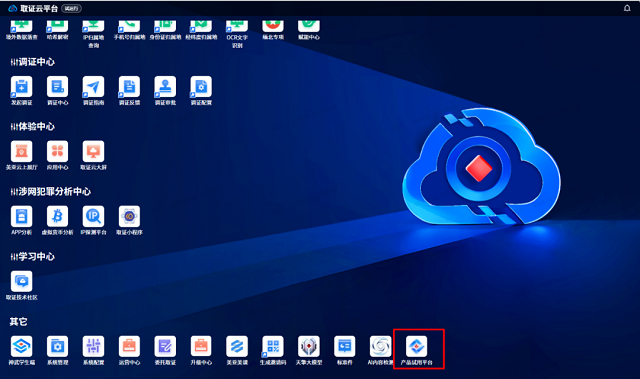
Task: Open the 产品试用平台 icon
Action: click(417, 346)
